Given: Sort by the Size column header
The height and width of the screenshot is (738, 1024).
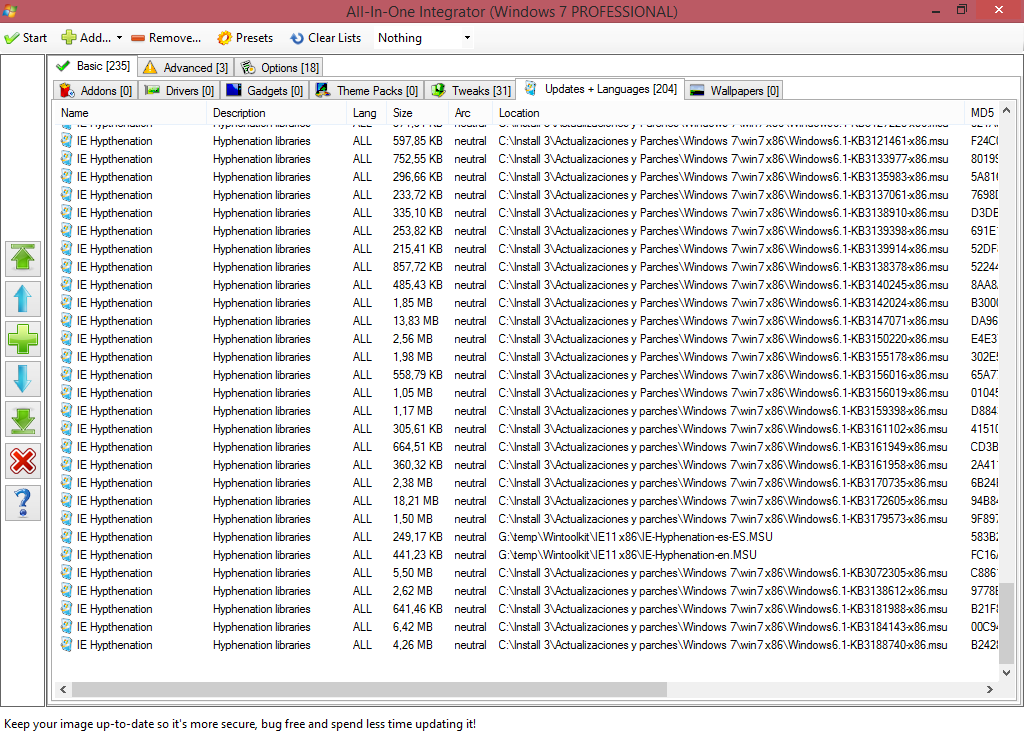Looking at the screenshot, I should [x=419, y=112].
